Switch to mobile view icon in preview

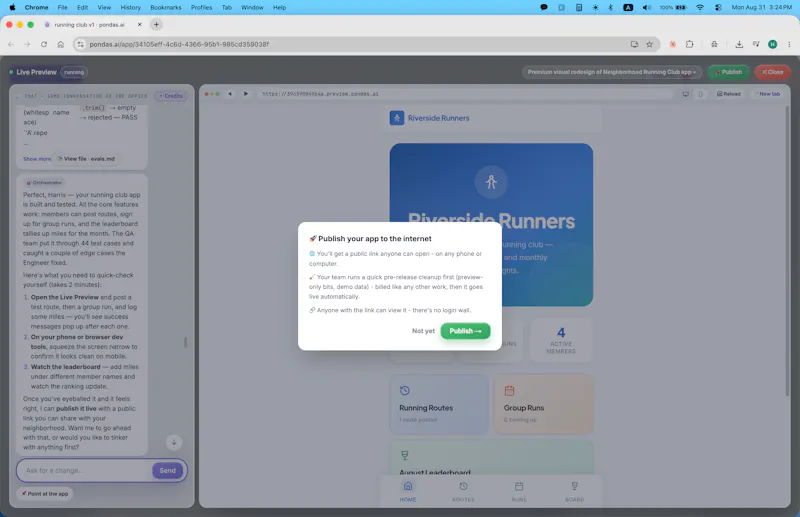[701, 94]
